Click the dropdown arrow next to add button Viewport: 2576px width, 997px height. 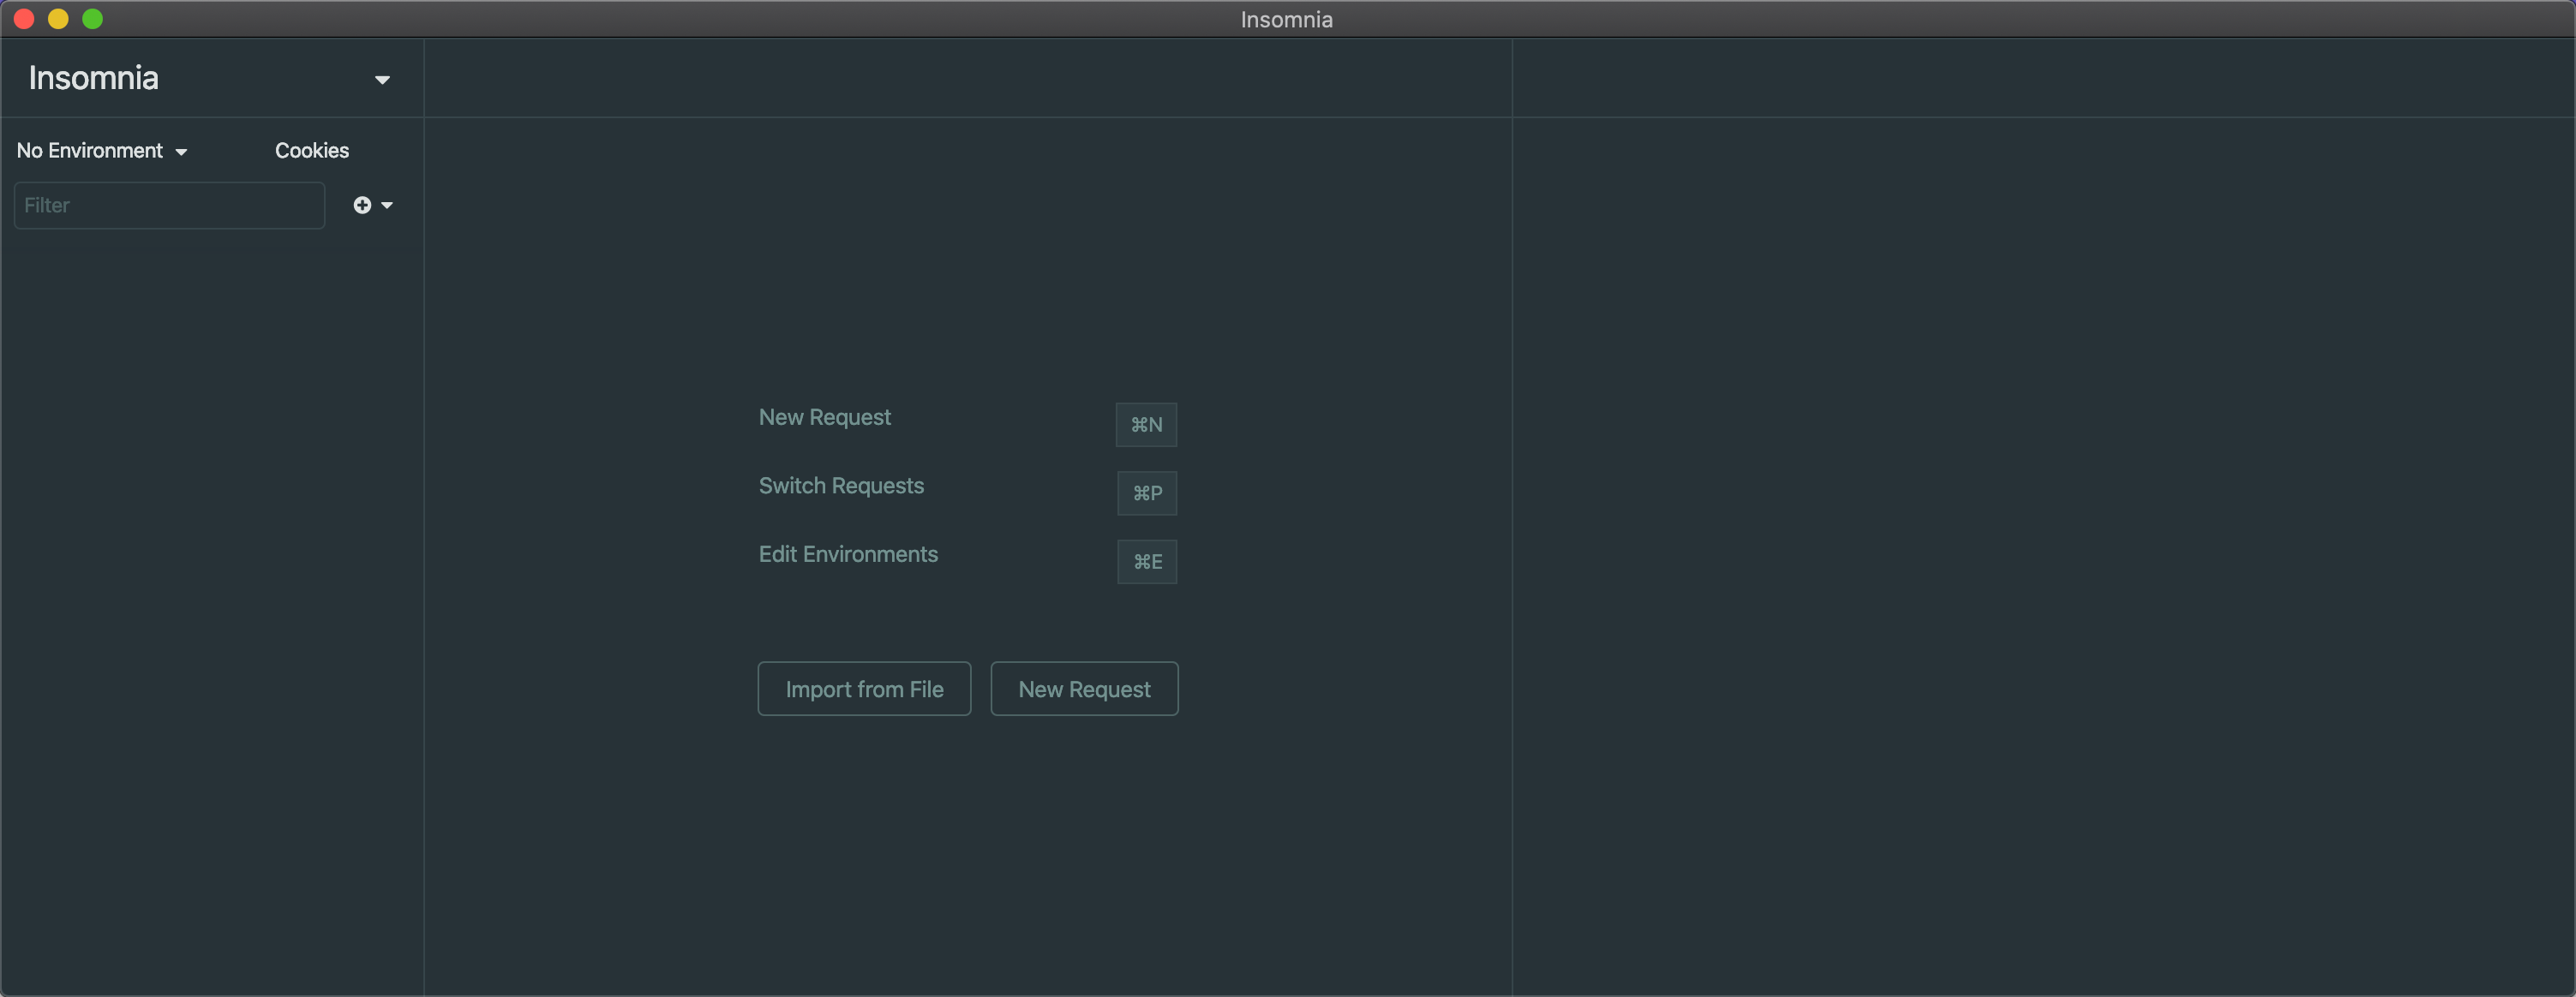387,206
